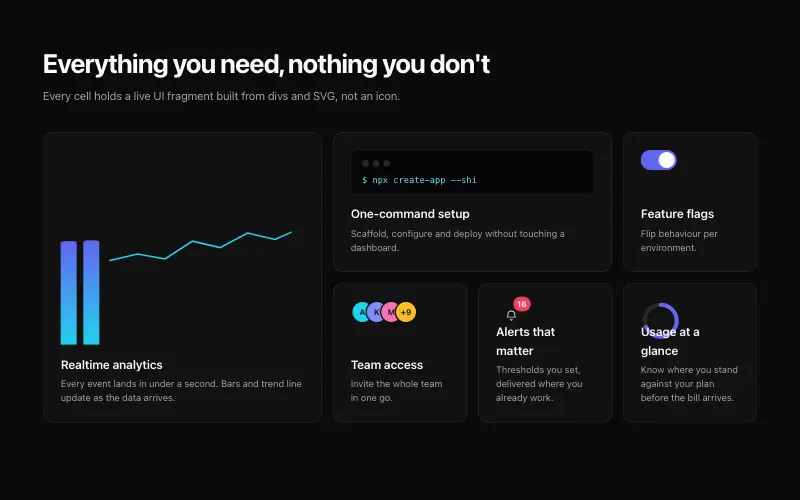Select the pink avatar labeled M
The height and width of the screenshot is (500, 800).
391,312
